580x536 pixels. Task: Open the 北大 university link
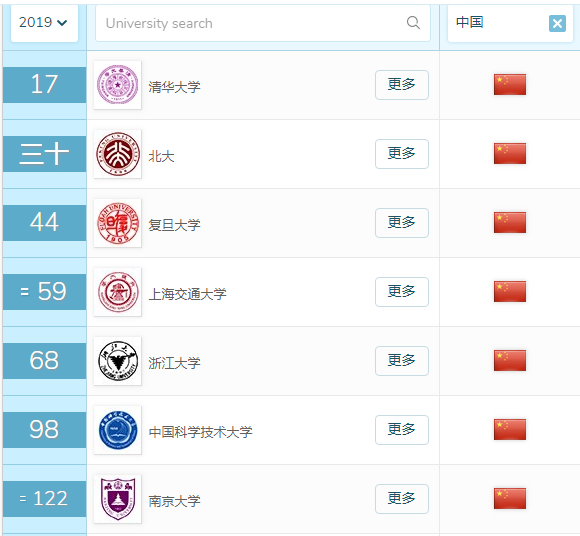161,156
